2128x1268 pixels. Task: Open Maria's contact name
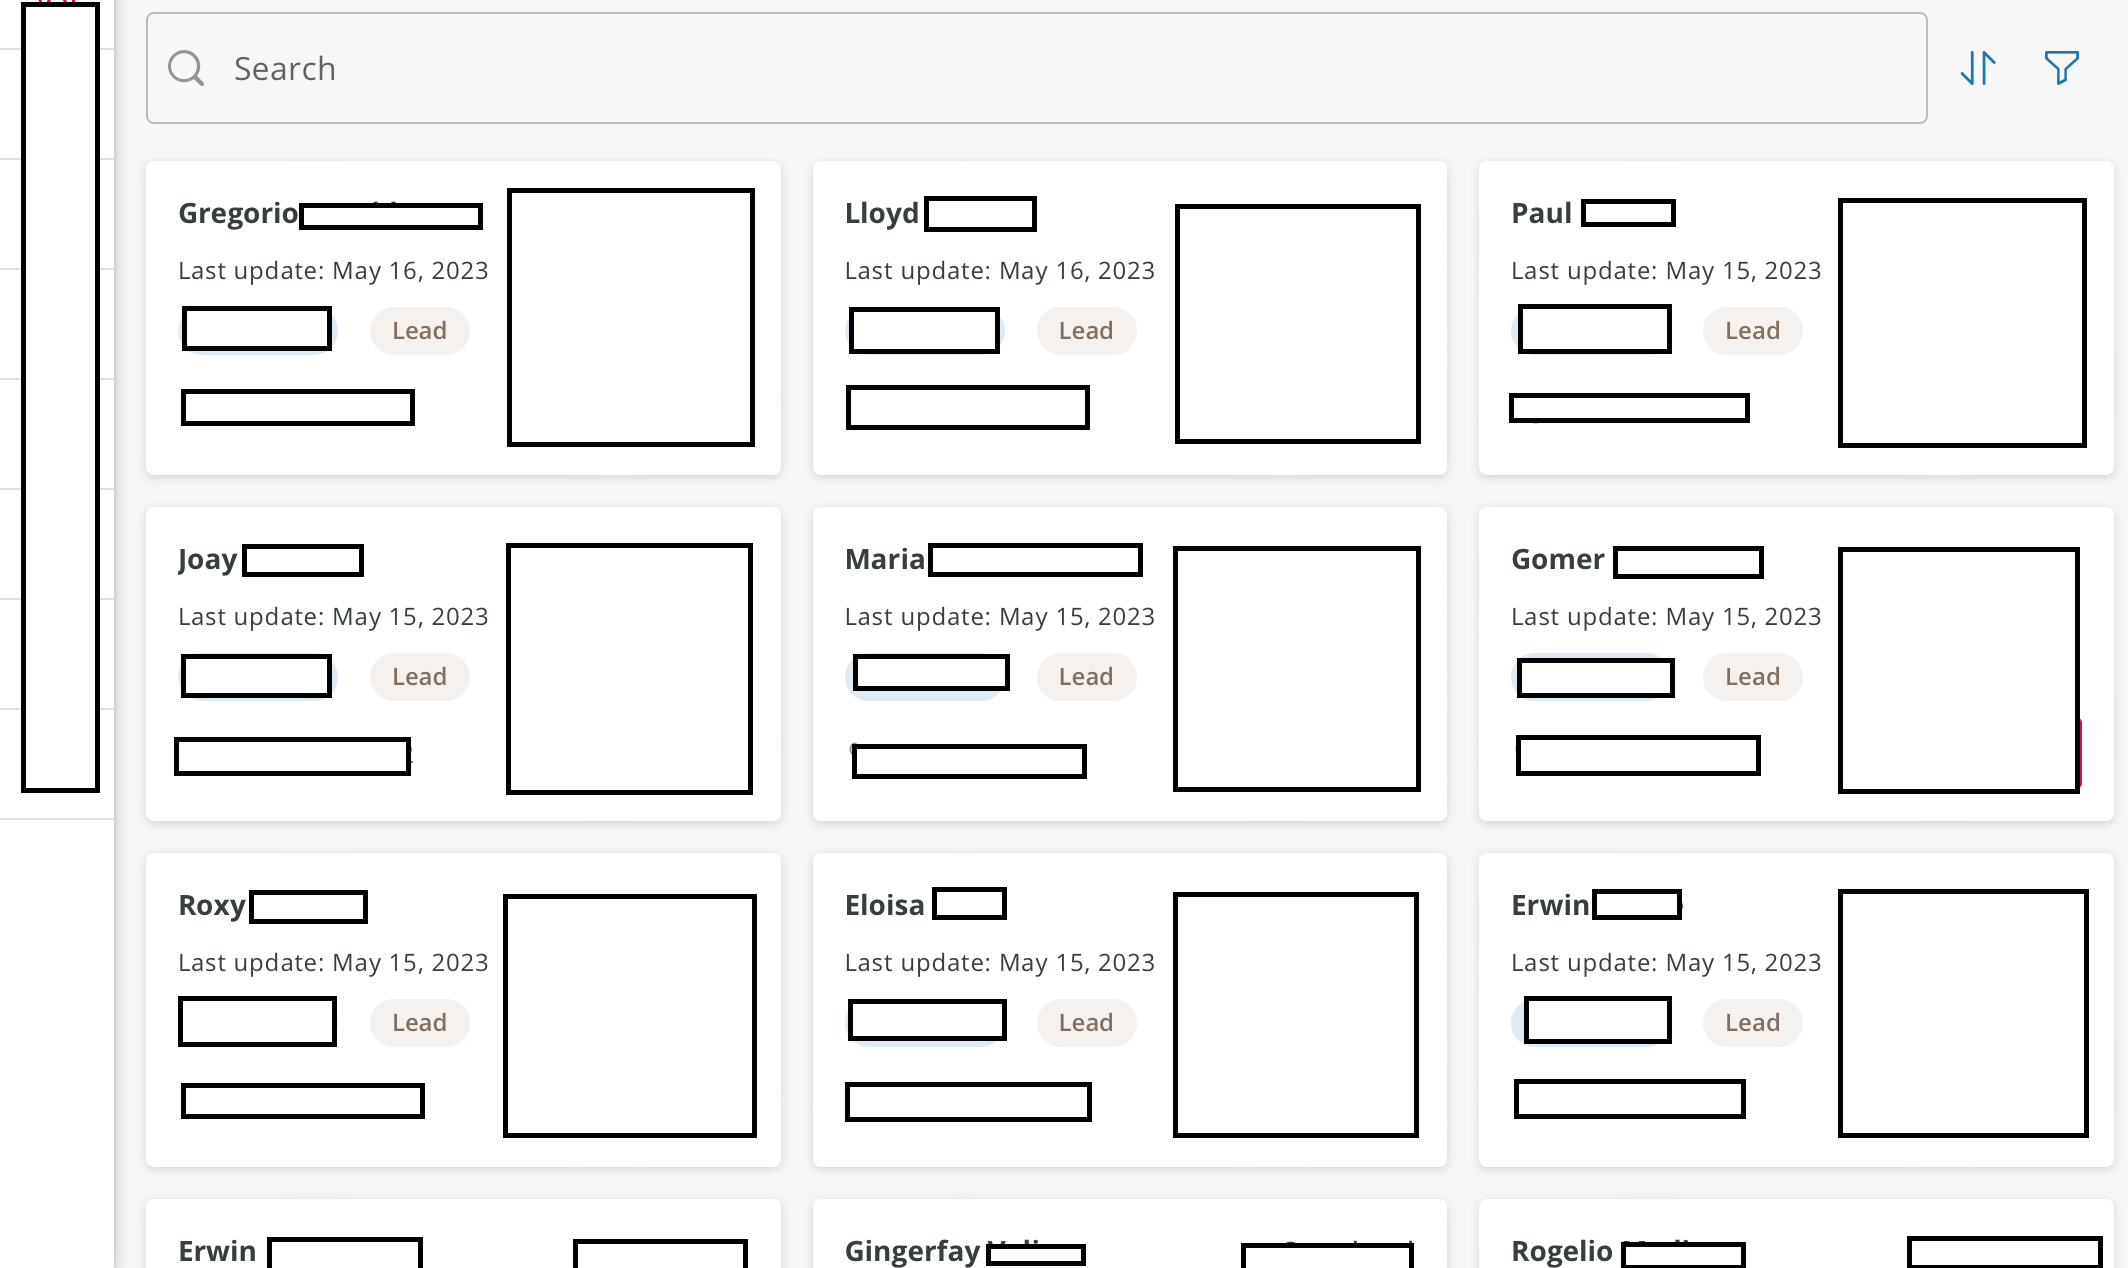coord(884,559)
